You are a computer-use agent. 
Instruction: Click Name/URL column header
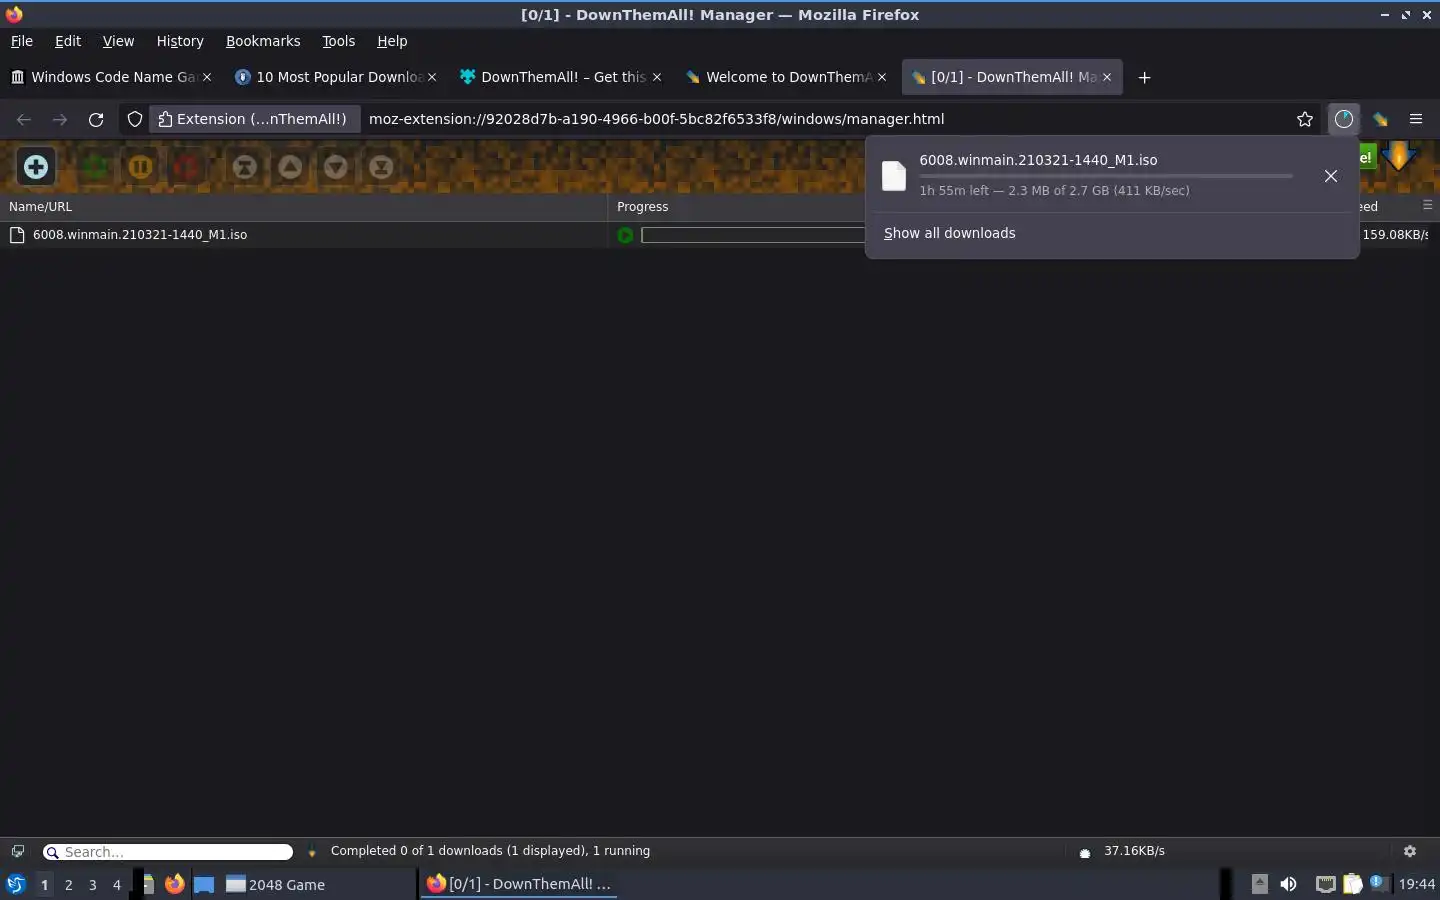(x=303, y=206)
